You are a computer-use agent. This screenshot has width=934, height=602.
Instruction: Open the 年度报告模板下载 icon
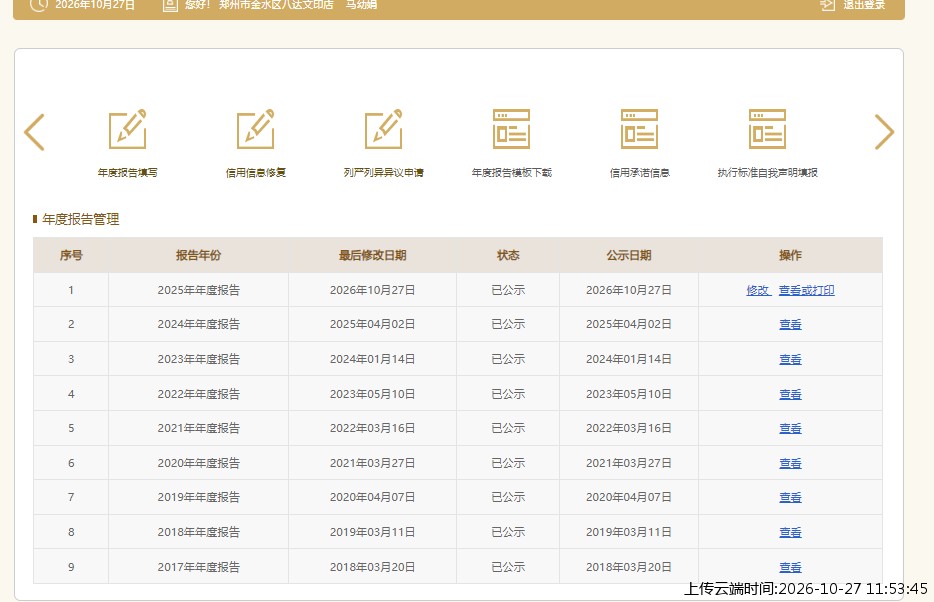[x=512, y=129]
